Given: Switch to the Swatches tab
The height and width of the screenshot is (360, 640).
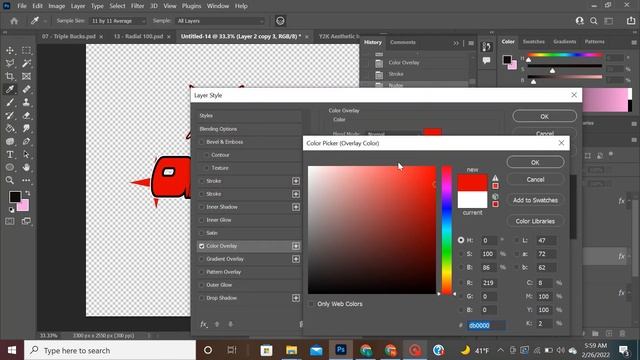Looking at the screenshot, I should click(533, 42).
